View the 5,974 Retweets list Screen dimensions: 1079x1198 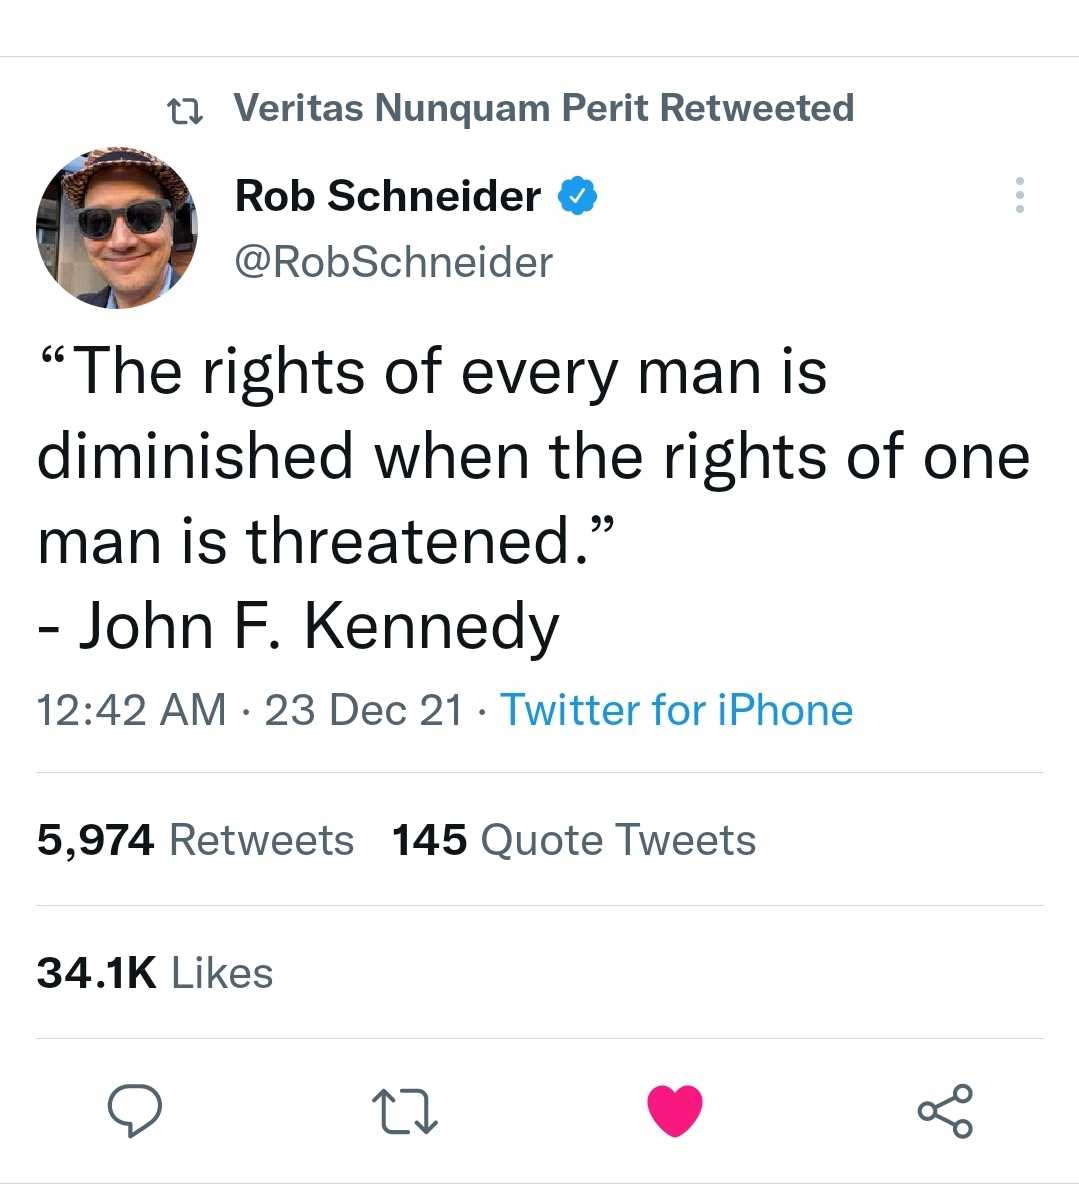pyautogui.click(x=196, y=840)
